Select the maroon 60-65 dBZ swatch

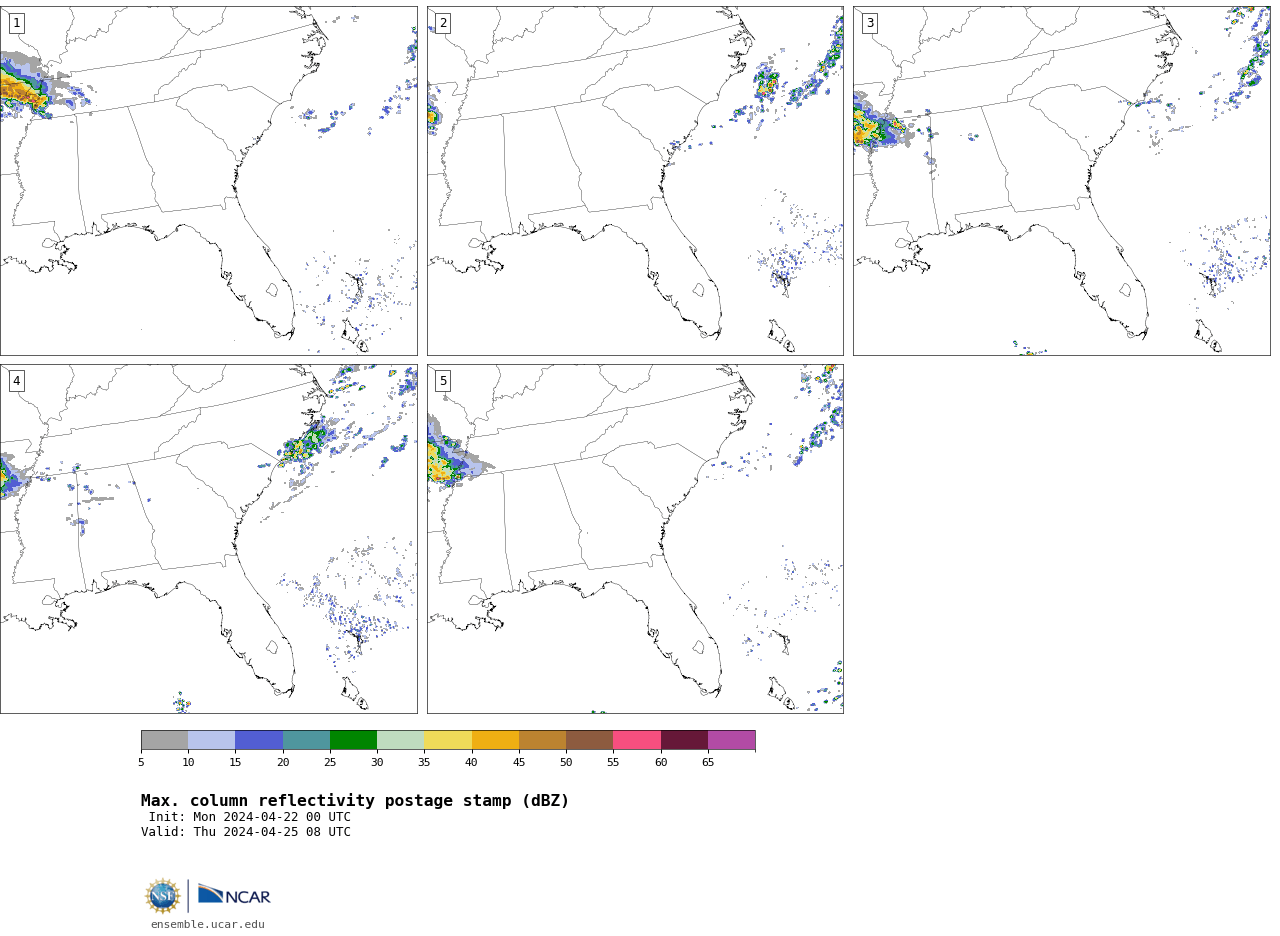(x=684, y=740)
